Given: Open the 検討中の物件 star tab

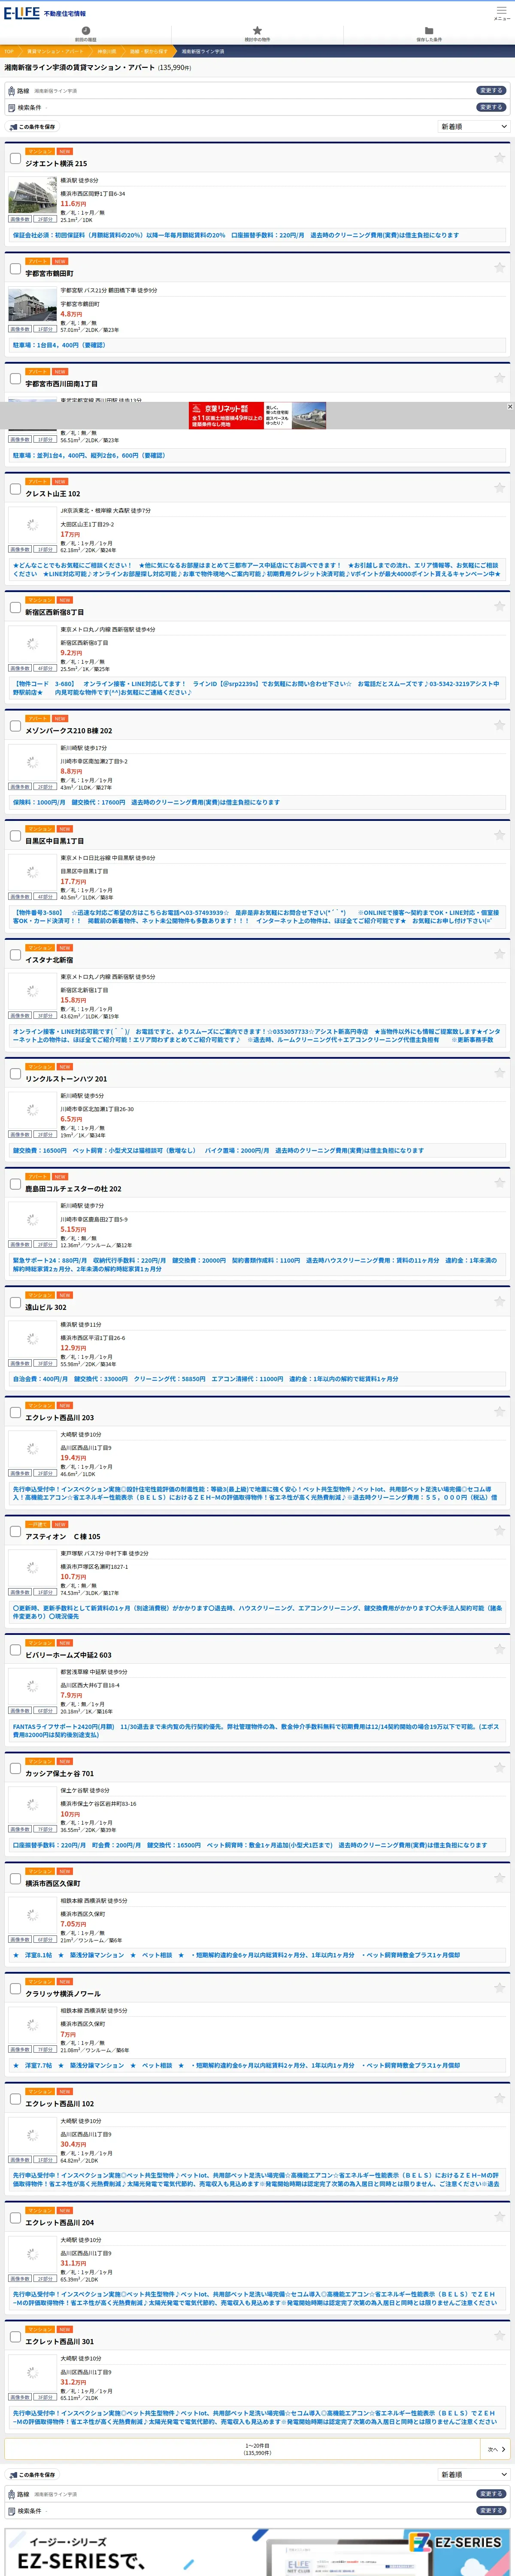Looking at the screenshot, I should (257, 34).
